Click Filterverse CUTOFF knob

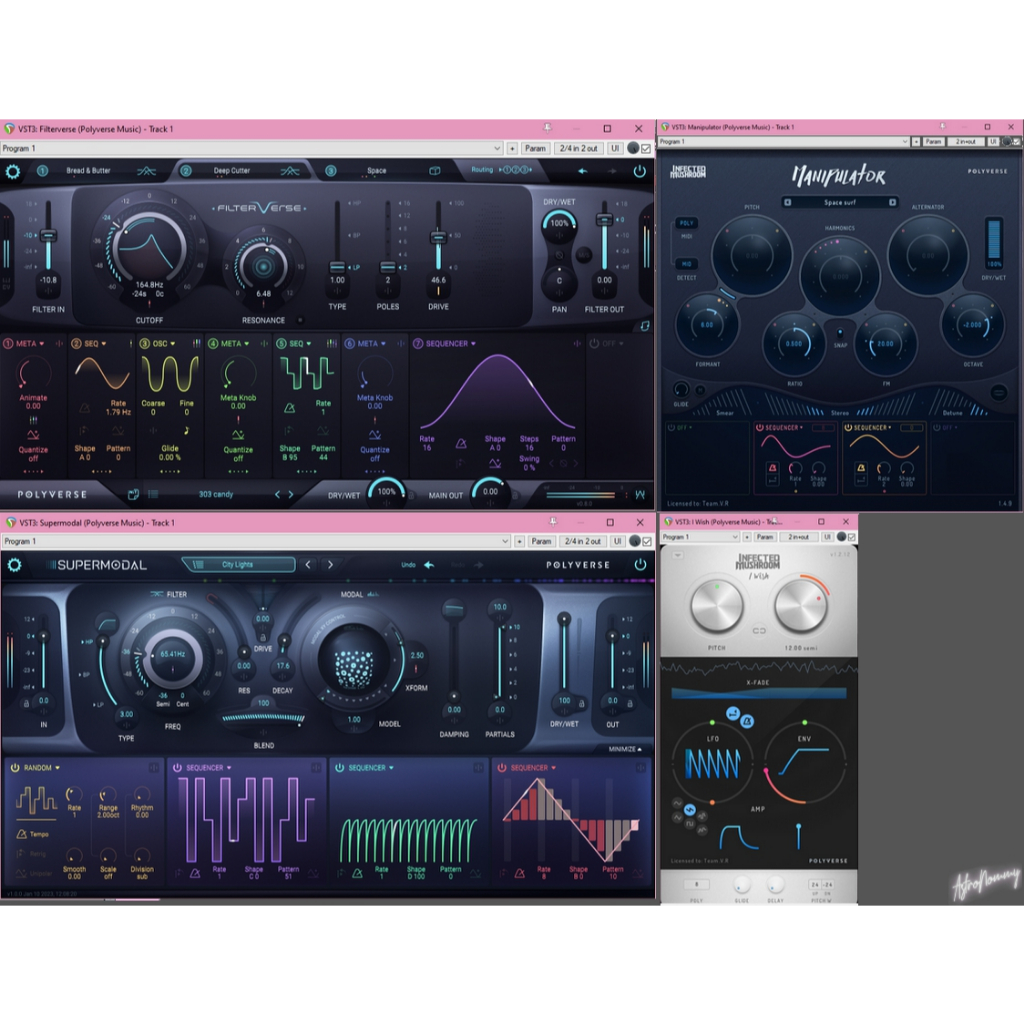click(150, 248)
